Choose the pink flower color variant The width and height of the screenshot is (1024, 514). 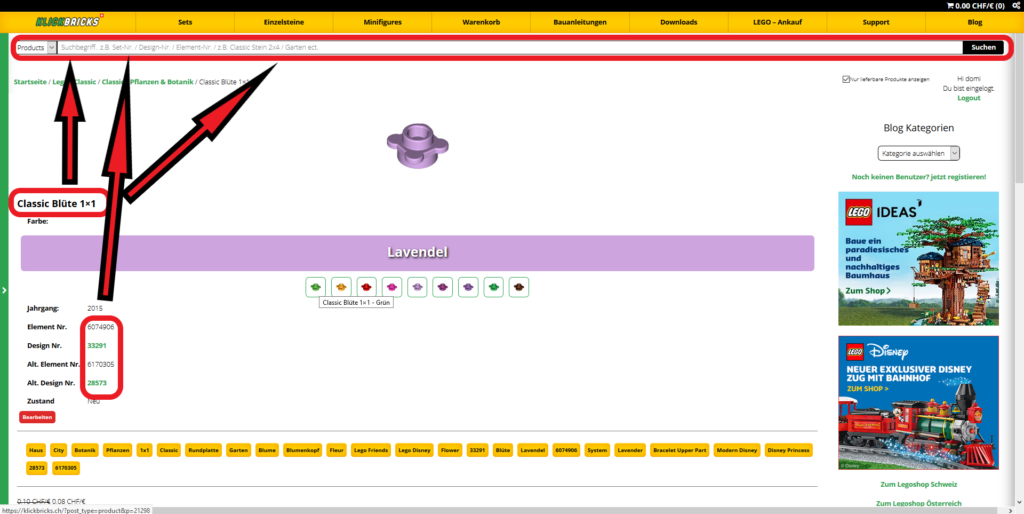tap(392, 287)
